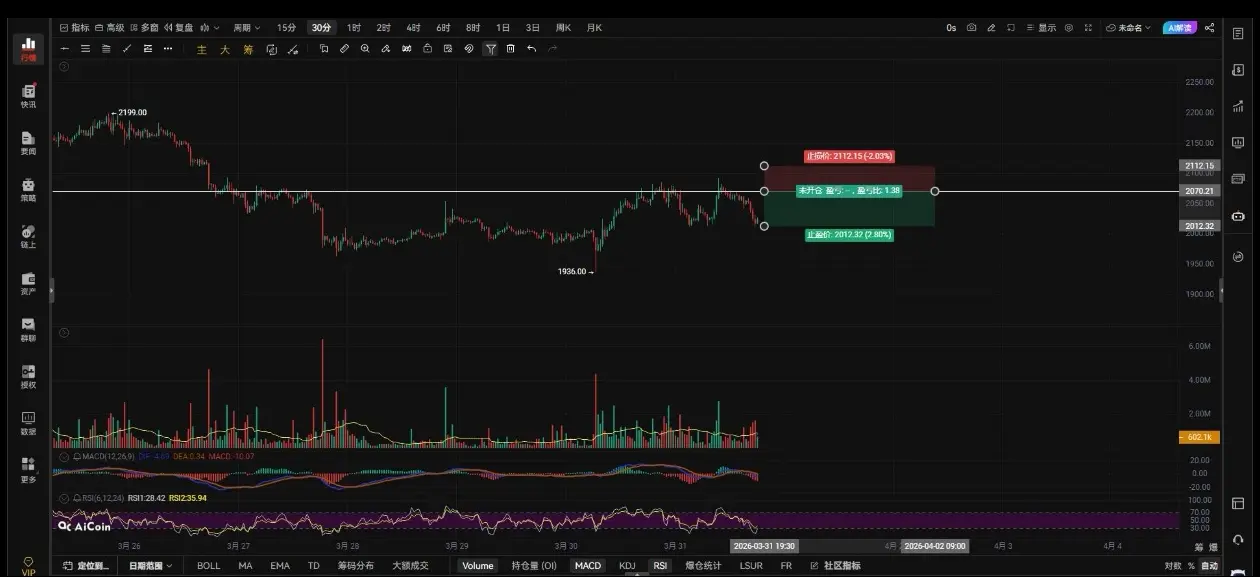
Task: Open the 数据 data sidebar icon
Action: (28, 424)
